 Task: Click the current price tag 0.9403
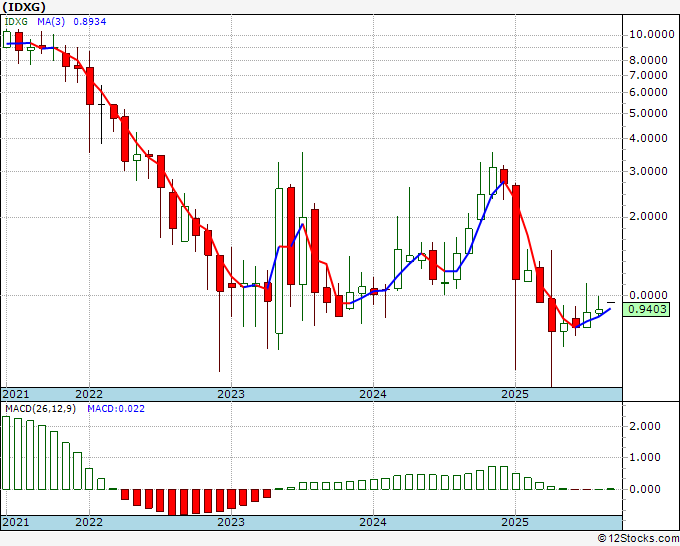(647, 309)
